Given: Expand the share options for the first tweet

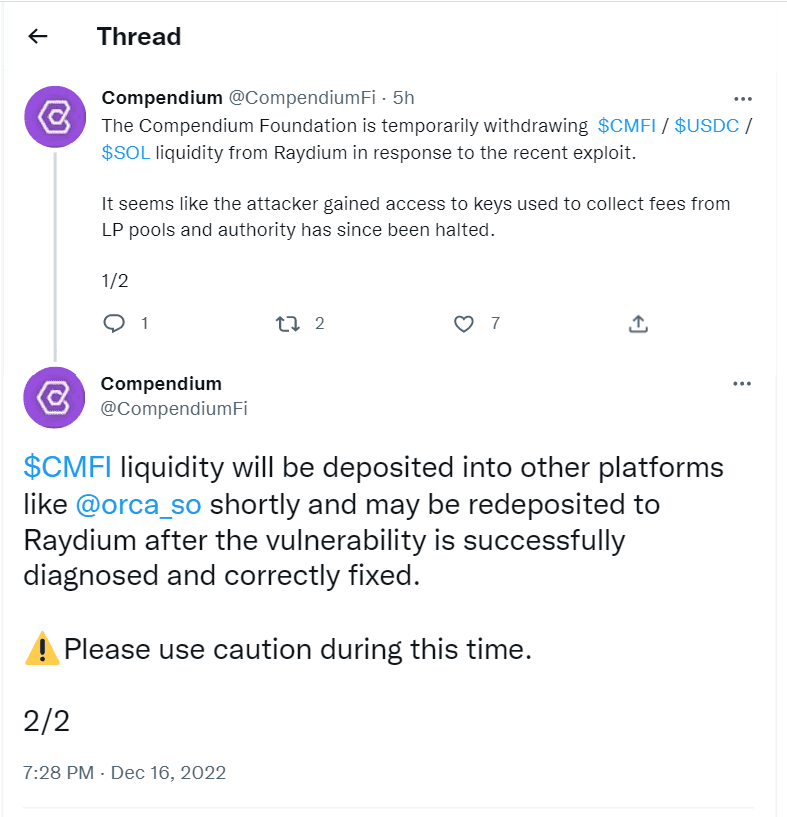Looking at the screenshot, I should point(638,323).
